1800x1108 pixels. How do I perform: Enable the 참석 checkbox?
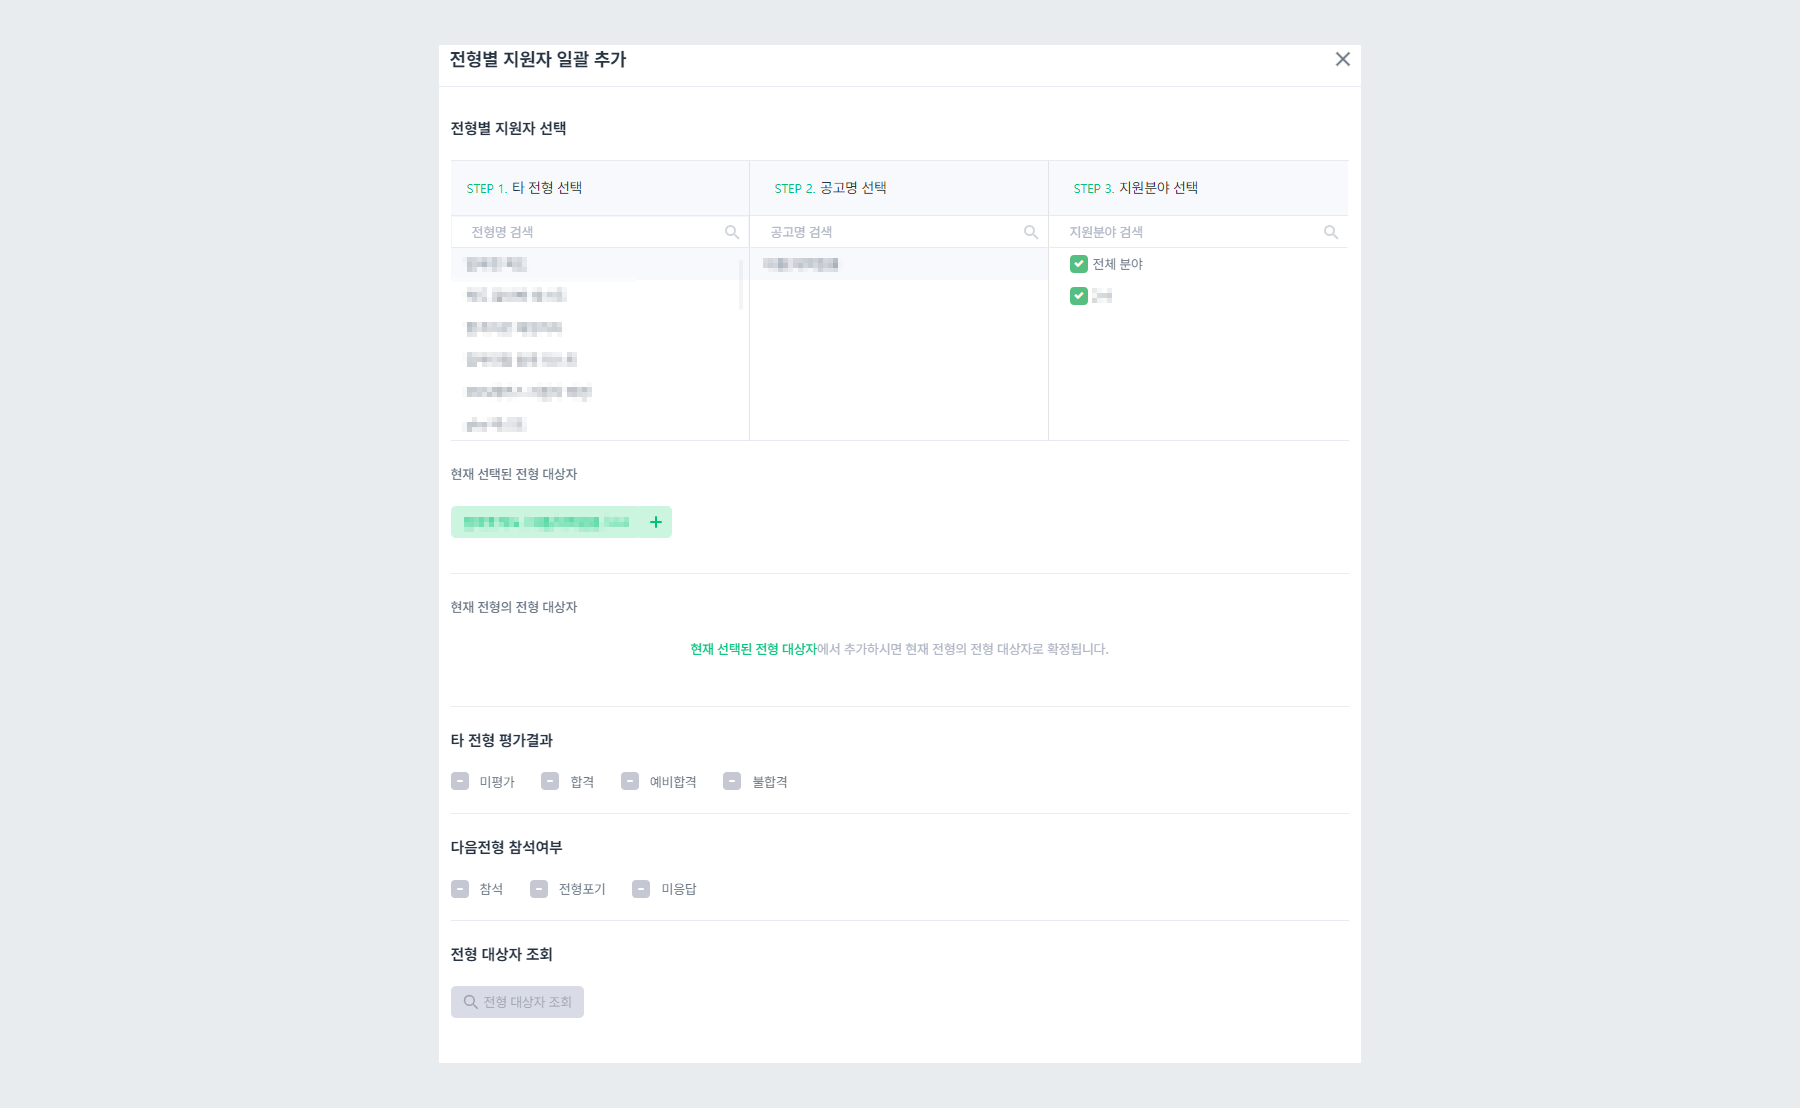[461, 888]
